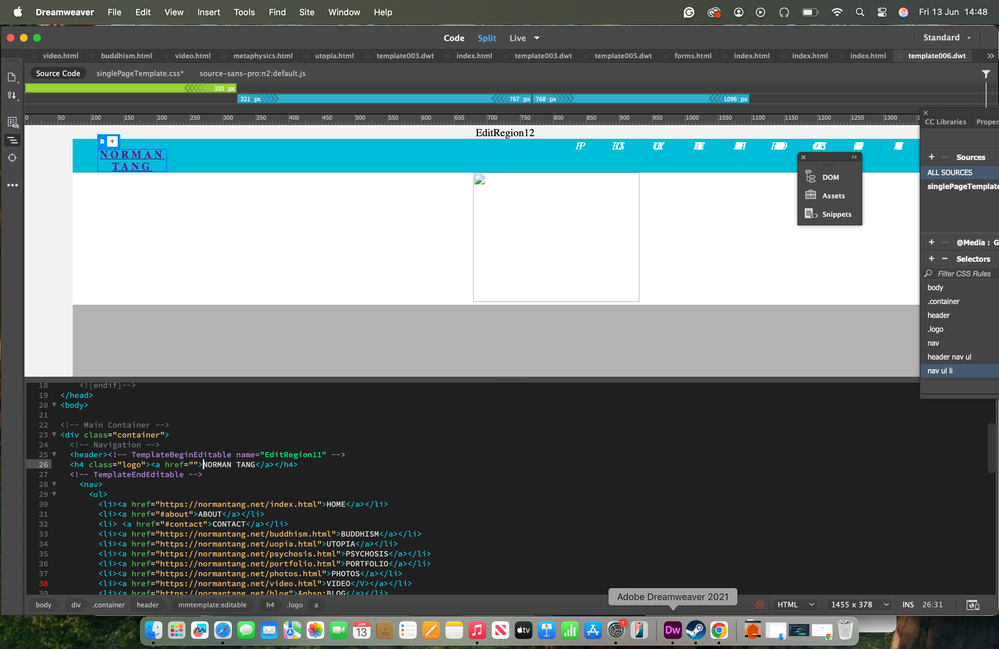Collapse the header tag at line 25
Viewport: 999px width, 649px height.
pos(54,455)
